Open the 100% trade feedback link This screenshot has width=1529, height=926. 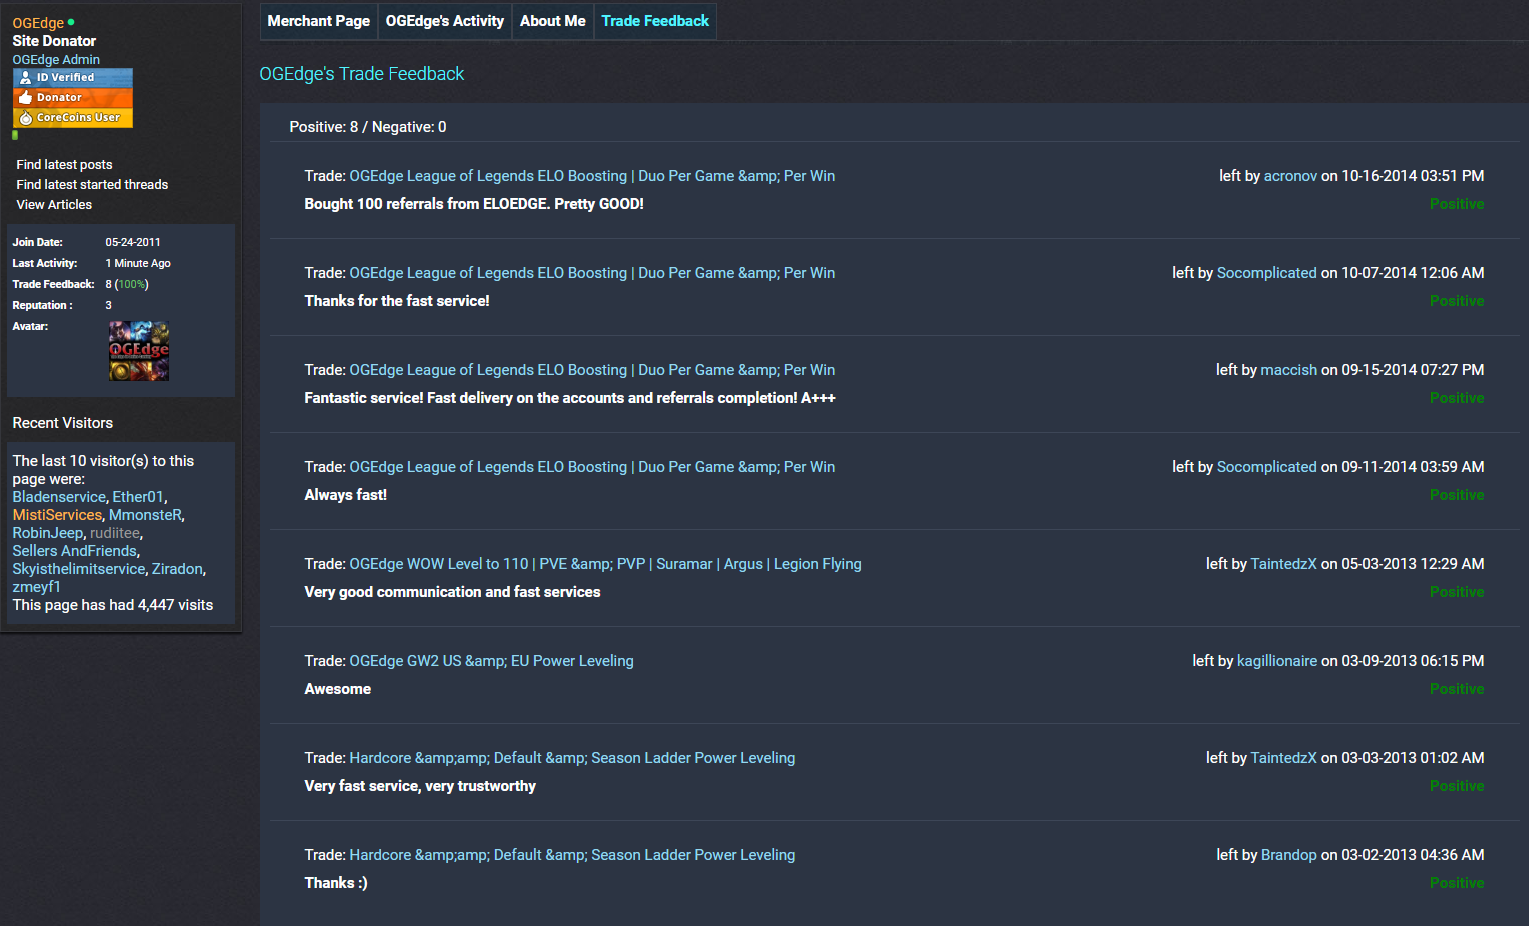pyautogui.click(x=132, y=285)
